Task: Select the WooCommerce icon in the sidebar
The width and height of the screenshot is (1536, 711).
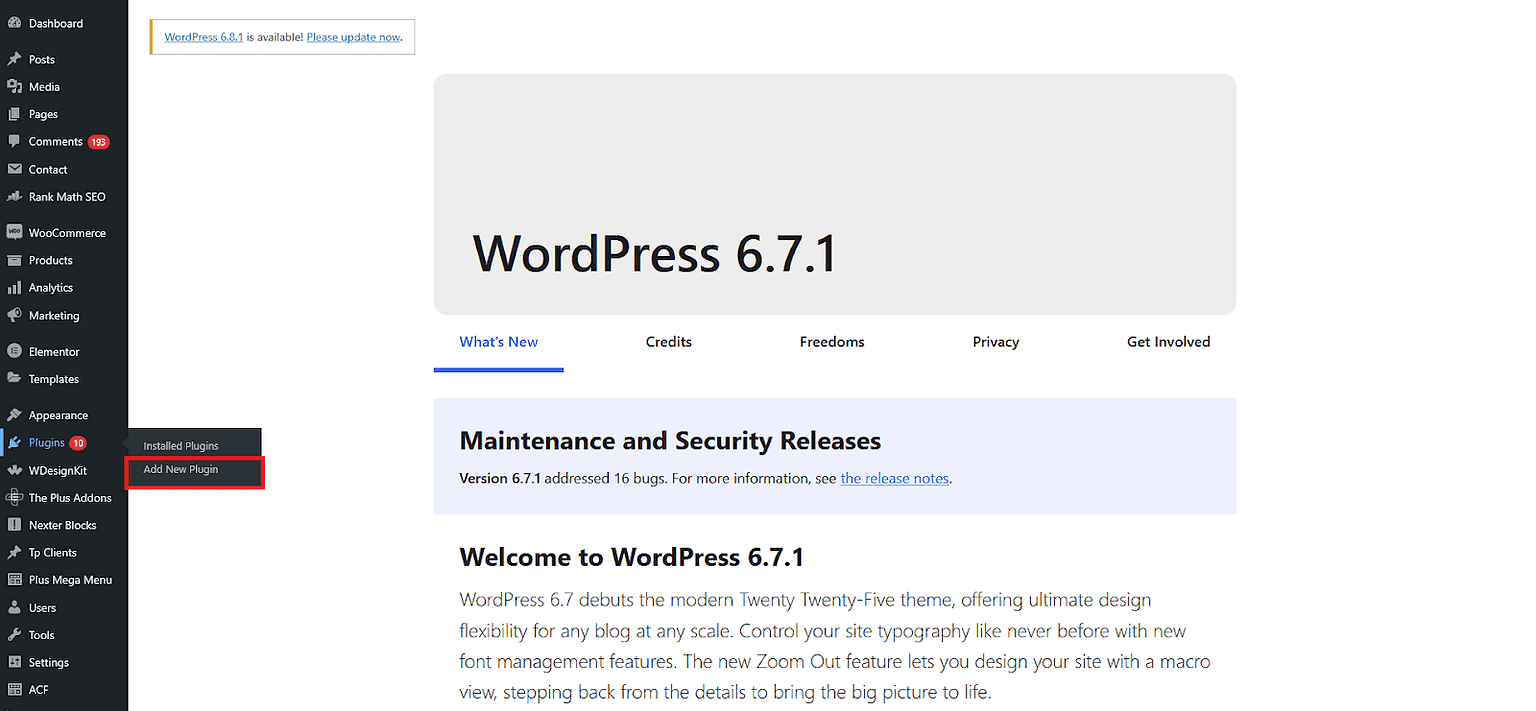Action: (14, 232)
